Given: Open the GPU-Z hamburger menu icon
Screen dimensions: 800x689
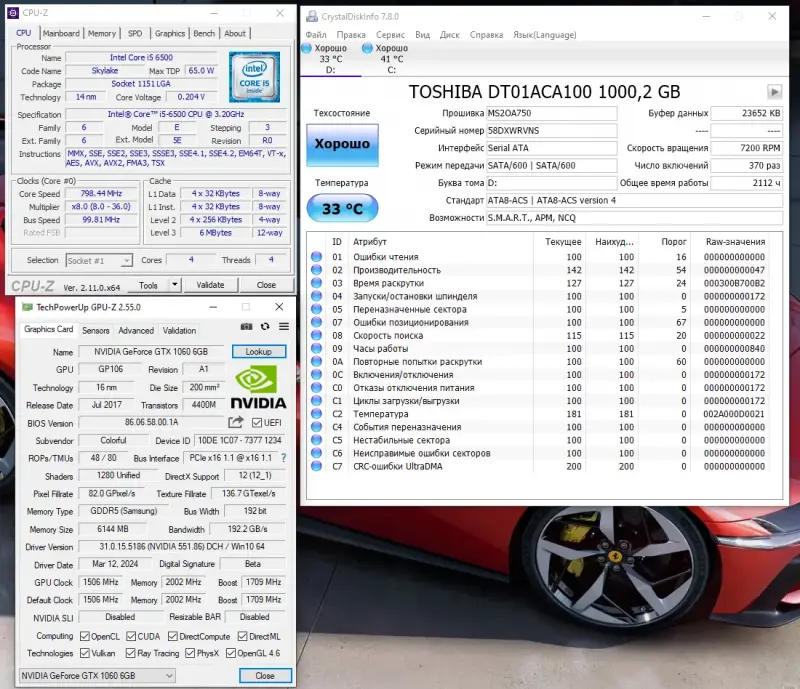Looking at the screenshot, I should click(284, 327).
